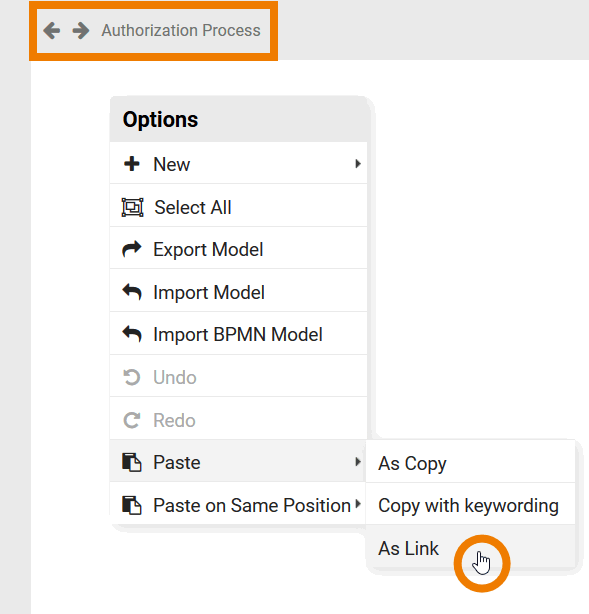Expand the Paste on Same Position arrow
This screenshot has width=589, height=614.
tap(358, 504)
